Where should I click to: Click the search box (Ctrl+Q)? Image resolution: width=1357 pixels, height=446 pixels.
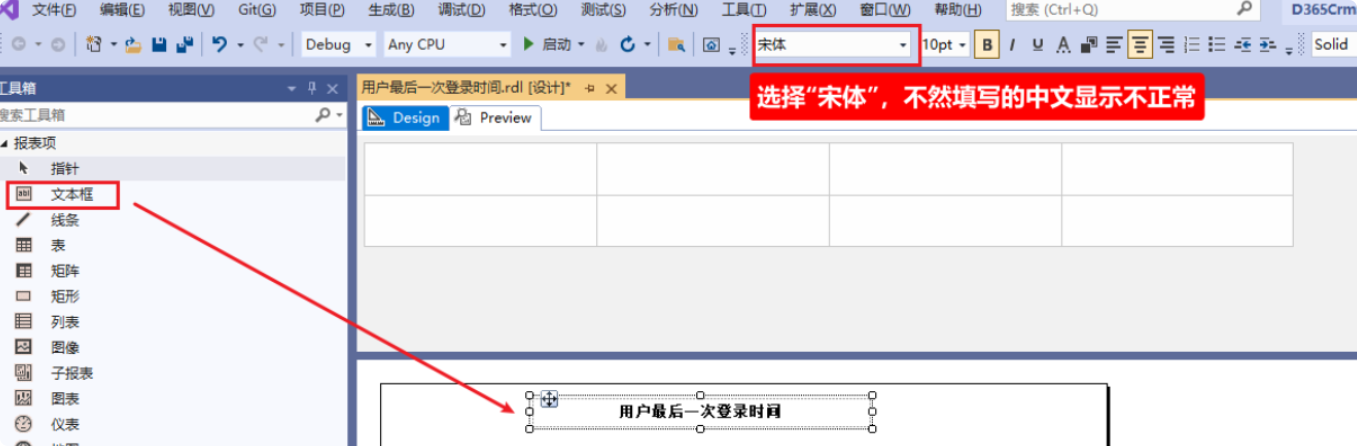point(1132,10)
